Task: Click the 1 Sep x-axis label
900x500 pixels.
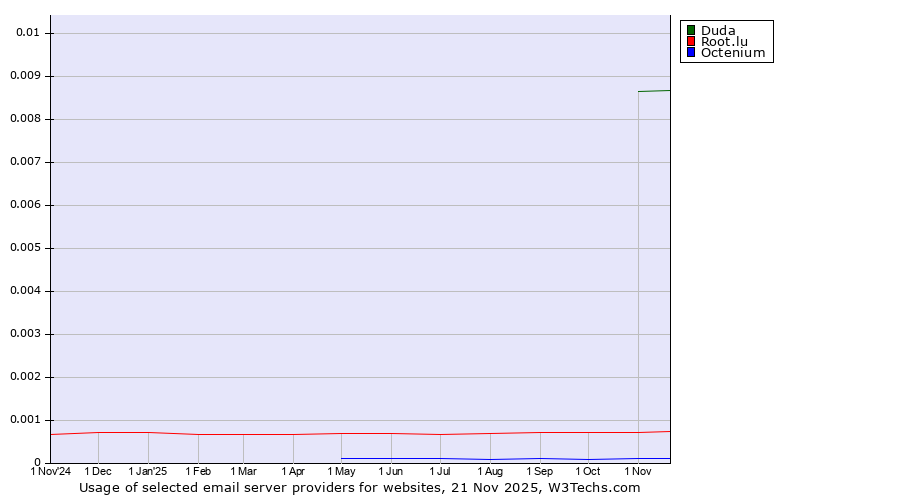Action: click(540, 471)
